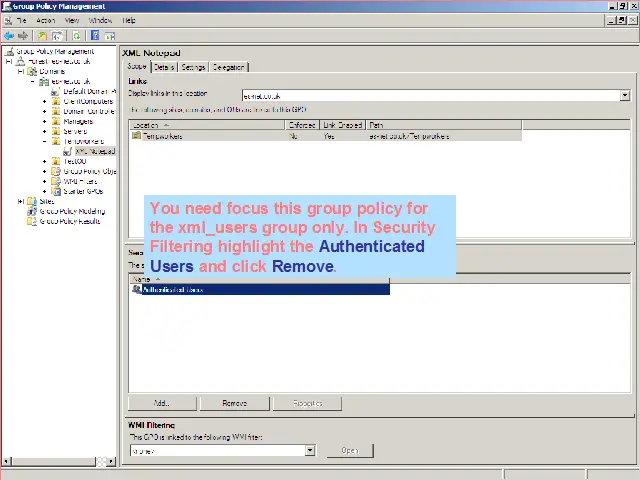
Task: Collapse the Tempworkers OU node
Action: pos(44,141)
